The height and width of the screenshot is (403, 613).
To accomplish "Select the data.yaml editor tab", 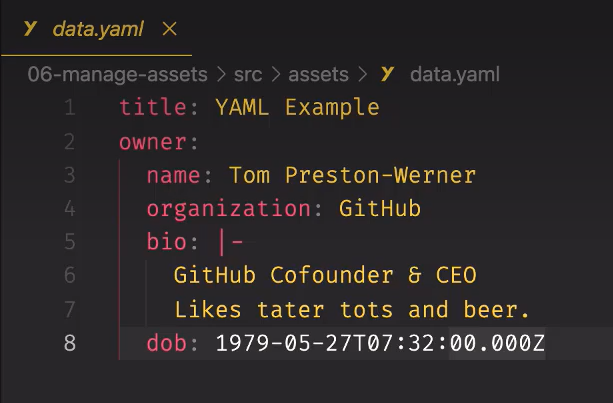I will coord(96,29).
